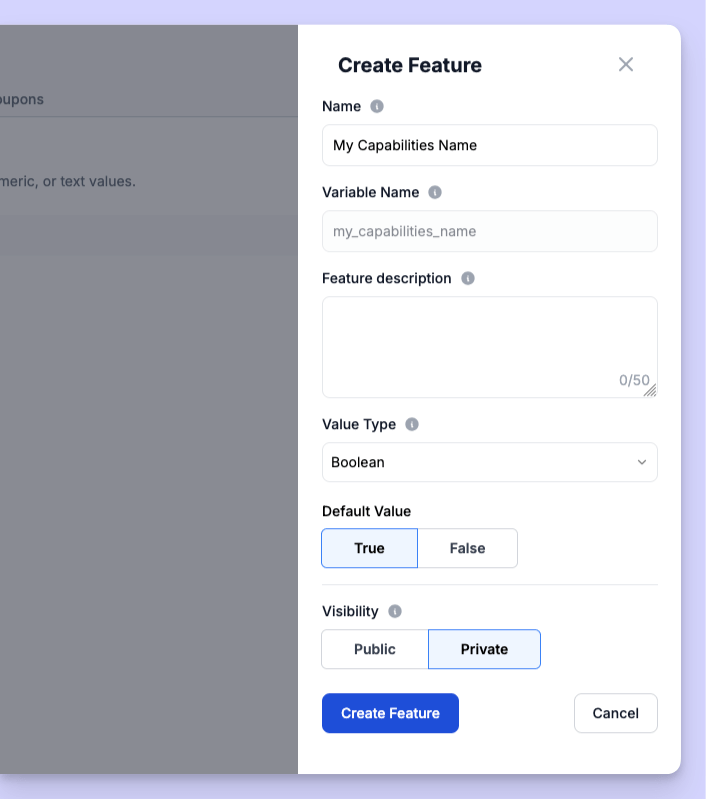The height and width of the screenshot is (799, 706).
Task: Click the Variable Name field
Action: [489, 231]
